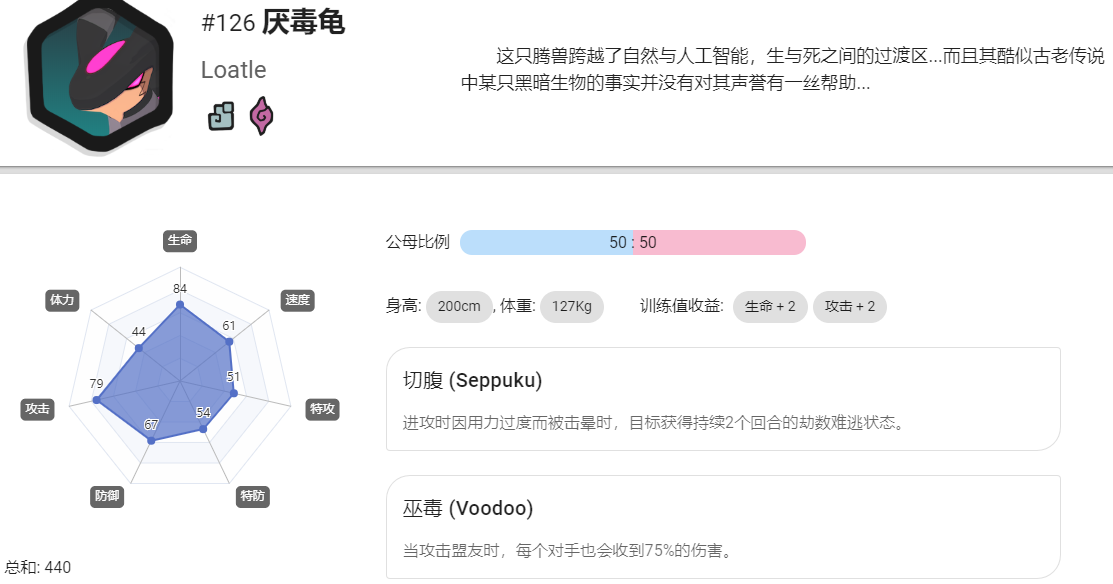
Task: Click the 生命 + 2 training chip
Action: [769, 307]
